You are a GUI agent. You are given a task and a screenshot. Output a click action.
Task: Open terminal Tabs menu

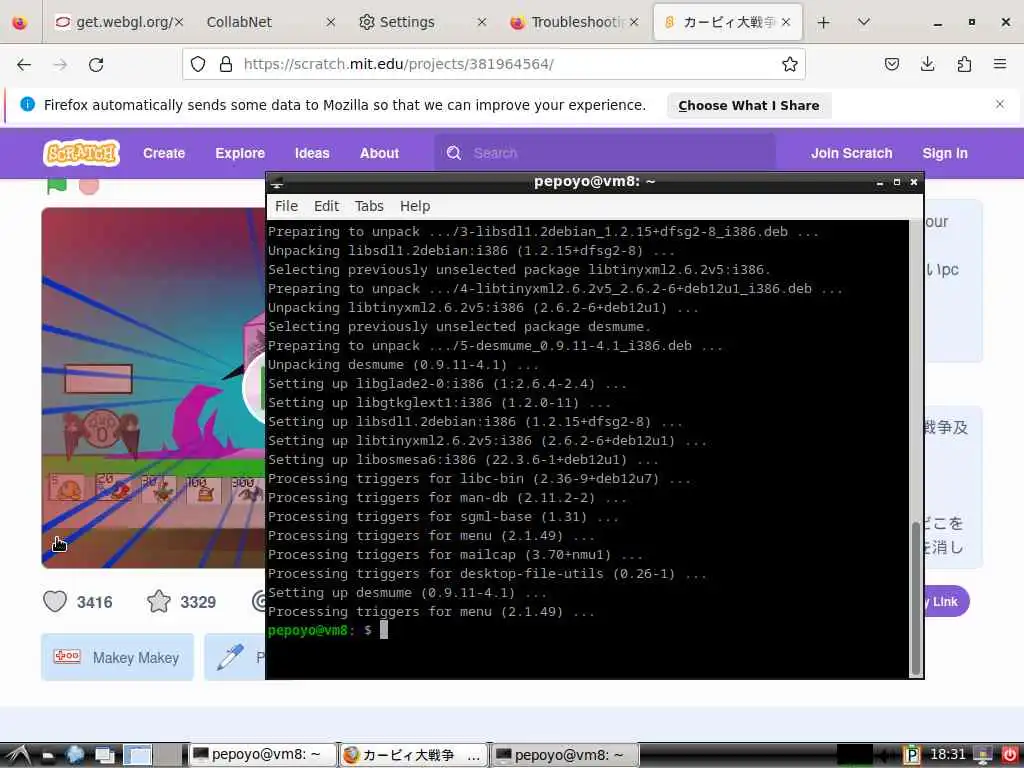coord(369,206)
